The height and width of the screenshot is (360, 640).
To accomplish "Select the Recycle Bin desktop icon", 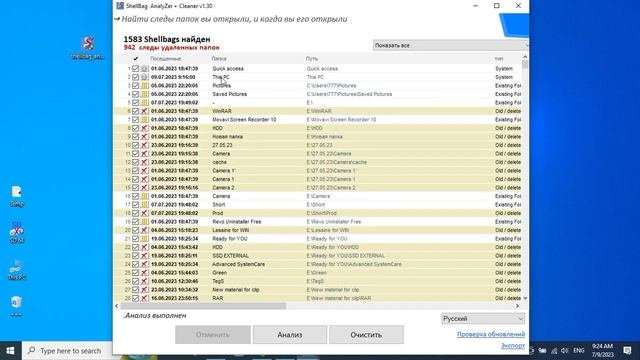I will pos(17,306).
